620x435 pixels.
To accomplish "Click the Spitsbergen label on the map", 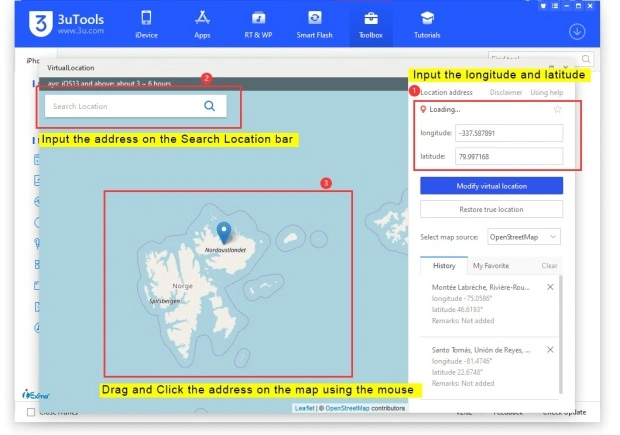I will coord(164,301).
